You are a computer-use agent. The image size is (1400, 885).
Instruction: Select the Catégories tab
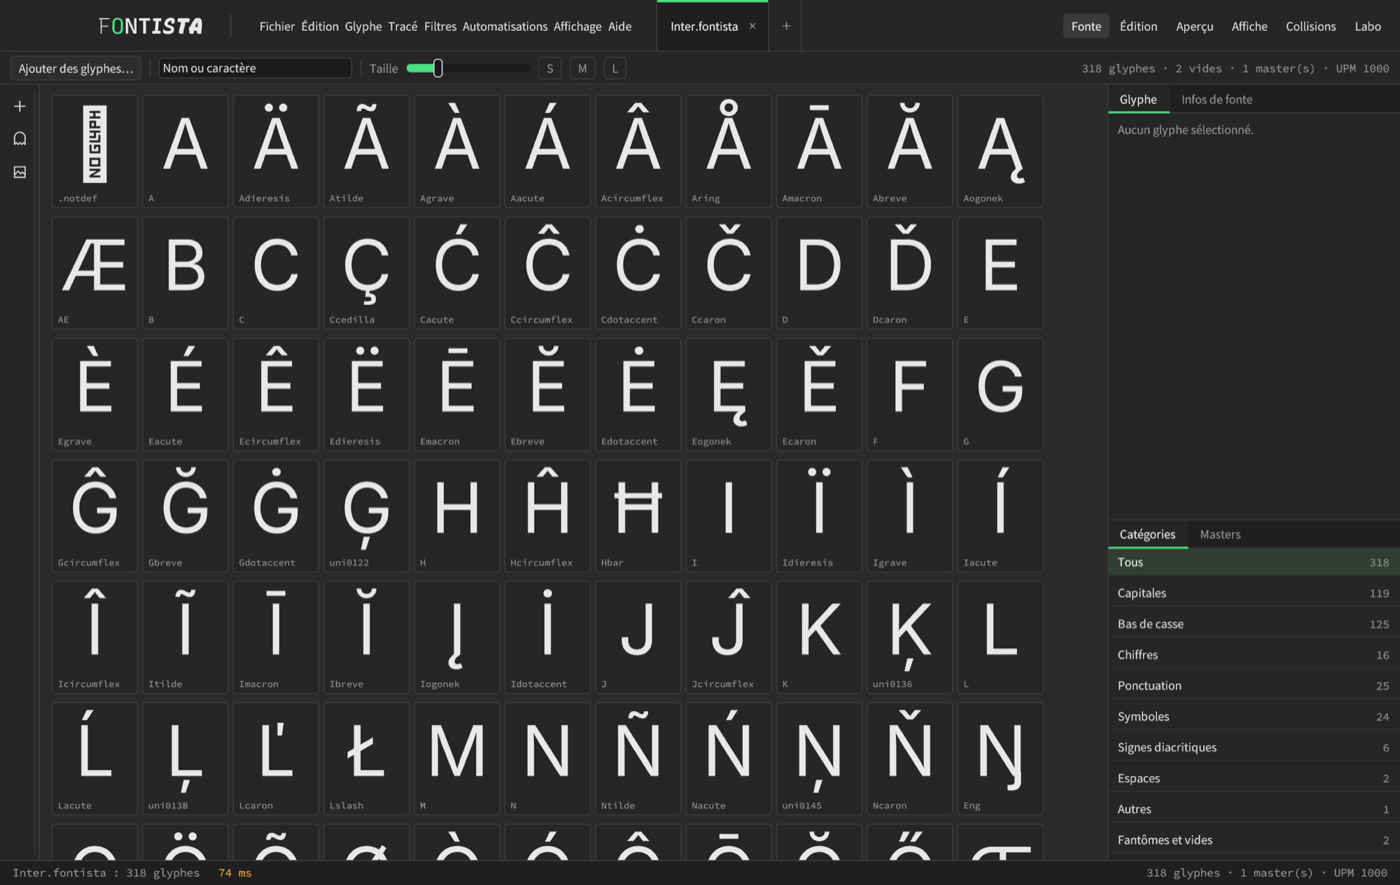click(1148, 534)
